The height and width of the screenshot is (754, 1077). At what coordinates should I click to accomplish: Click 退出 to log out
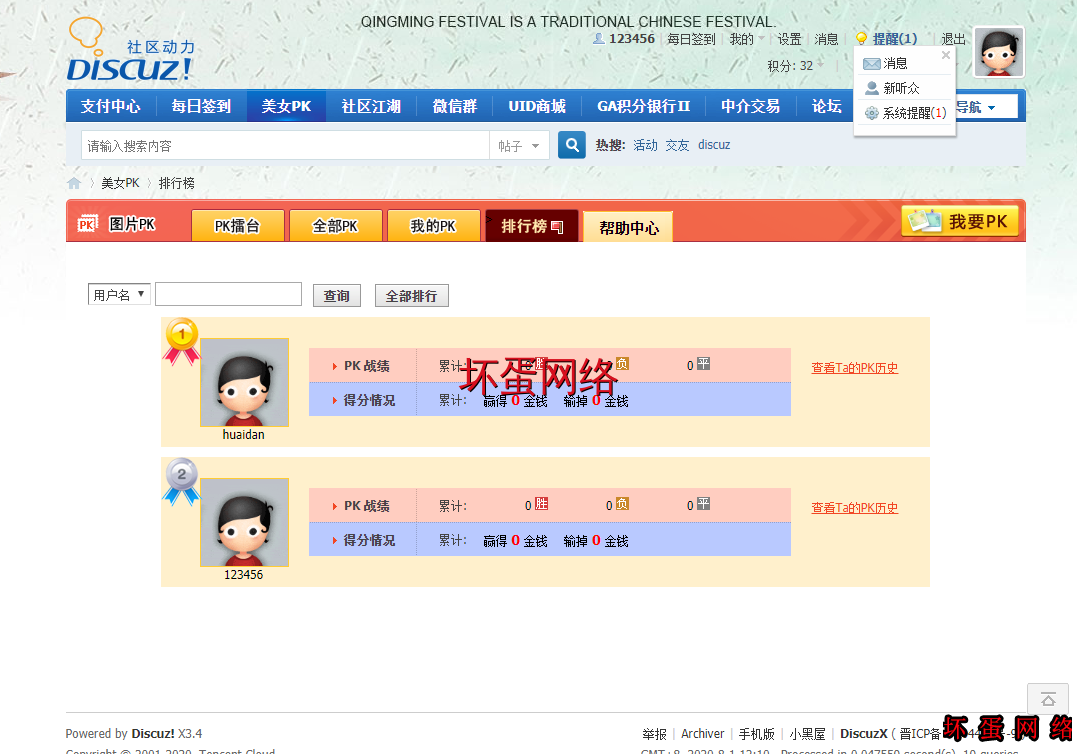pos(953,39)
